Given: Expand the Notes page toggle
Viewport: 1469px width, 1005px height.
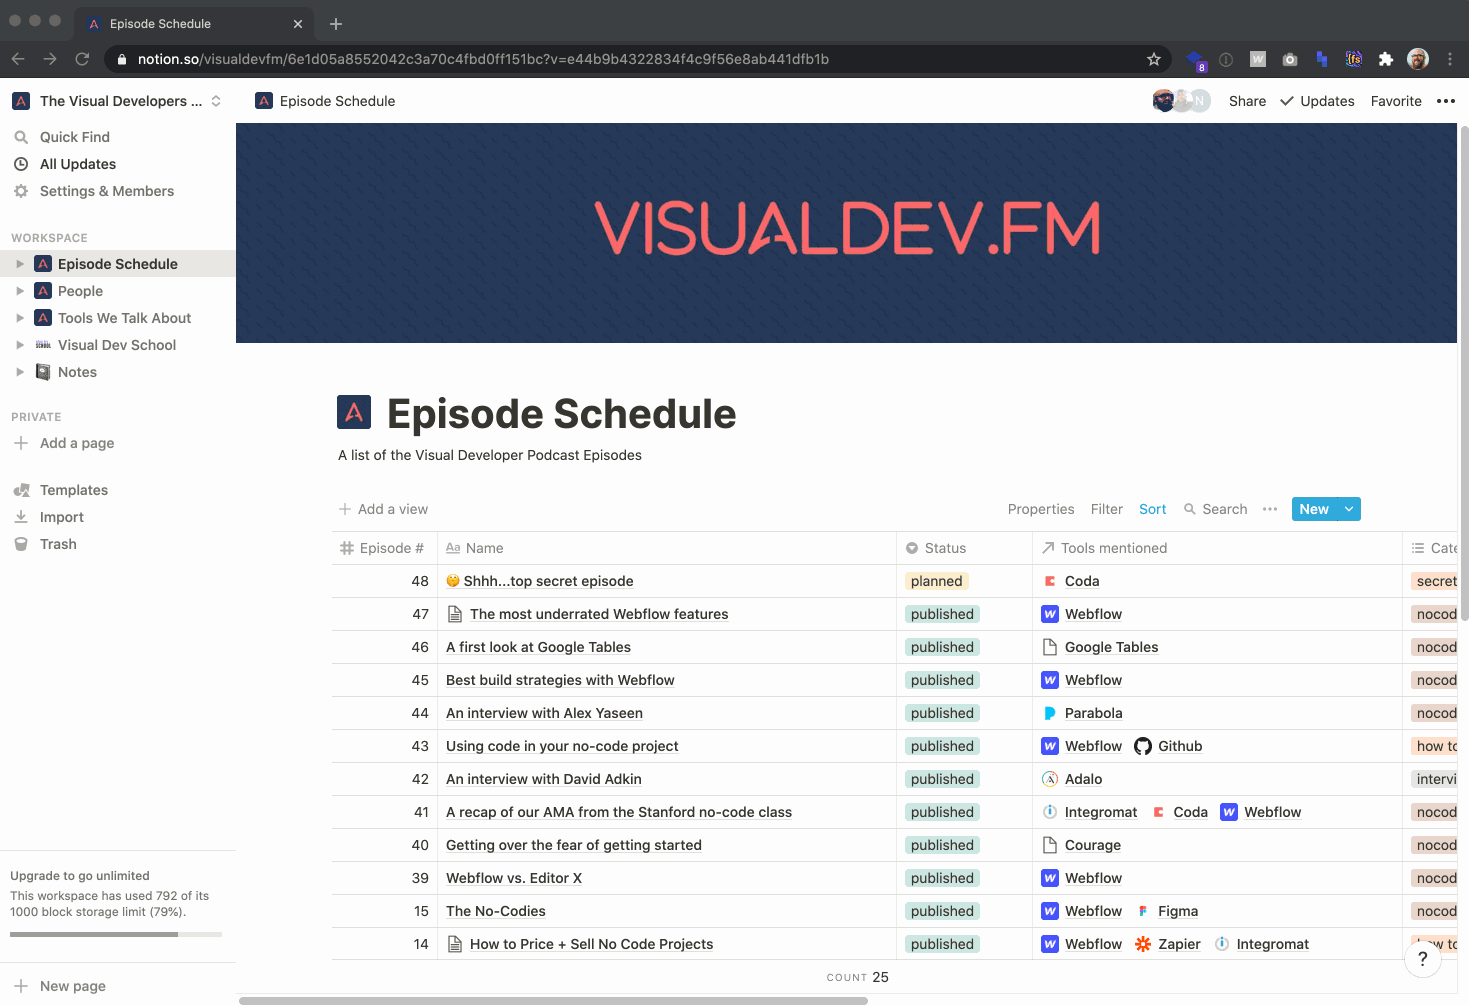Looking at the screenshot, I should coord(20,372).
